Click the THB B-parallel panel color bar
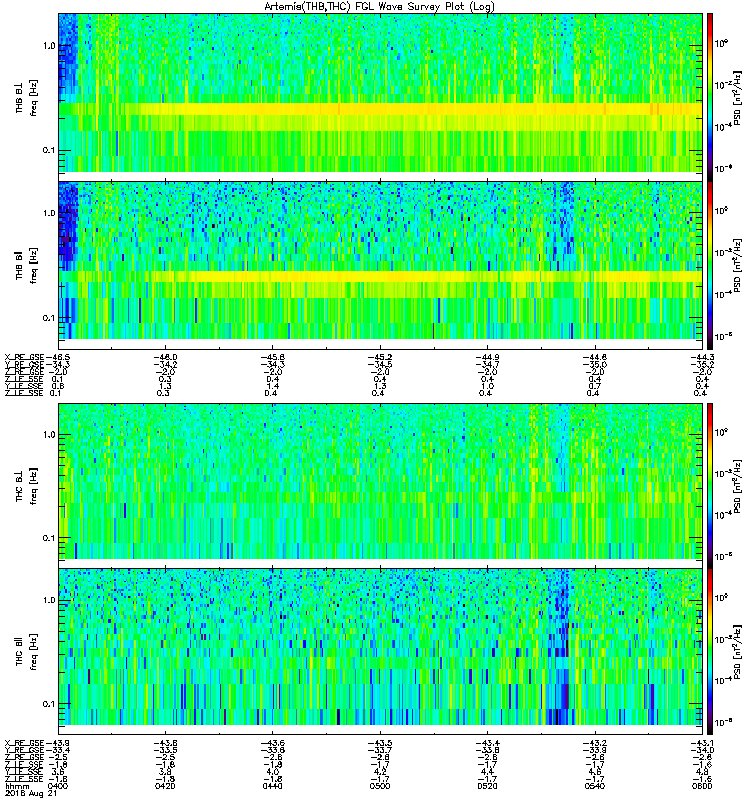 (x=710, y=265)
